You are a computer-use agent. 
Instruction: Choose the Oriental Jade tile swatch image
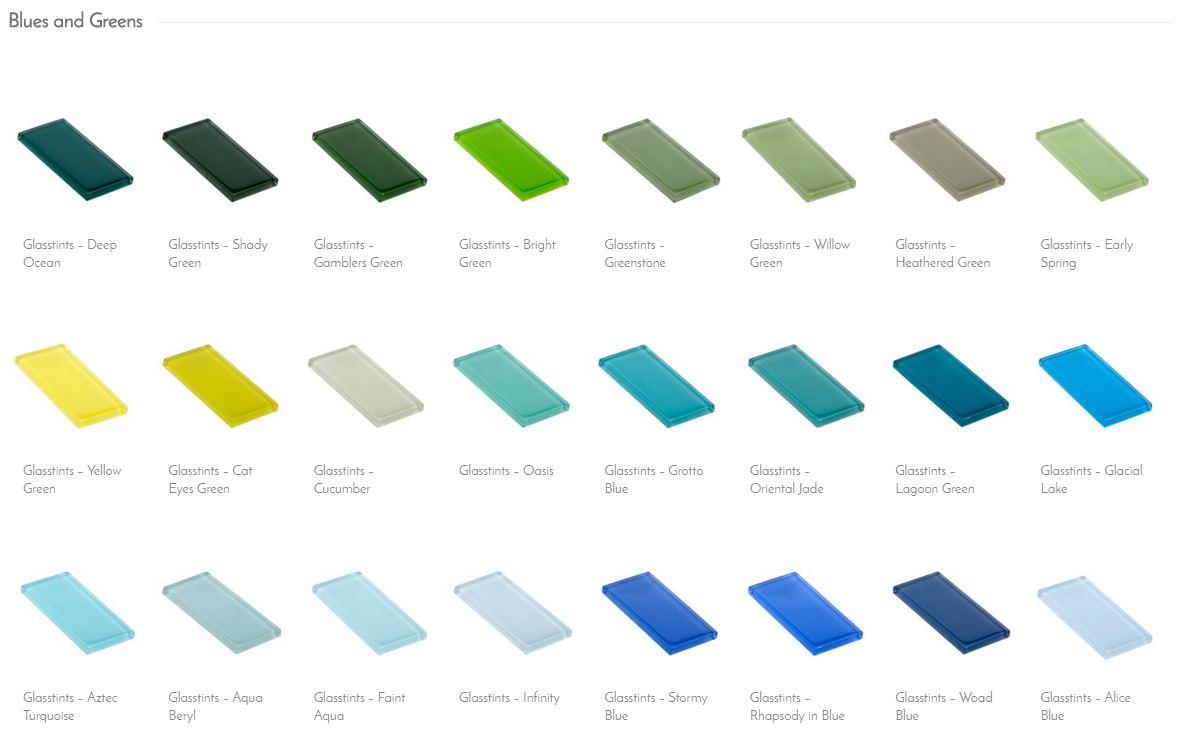(806, 386)
